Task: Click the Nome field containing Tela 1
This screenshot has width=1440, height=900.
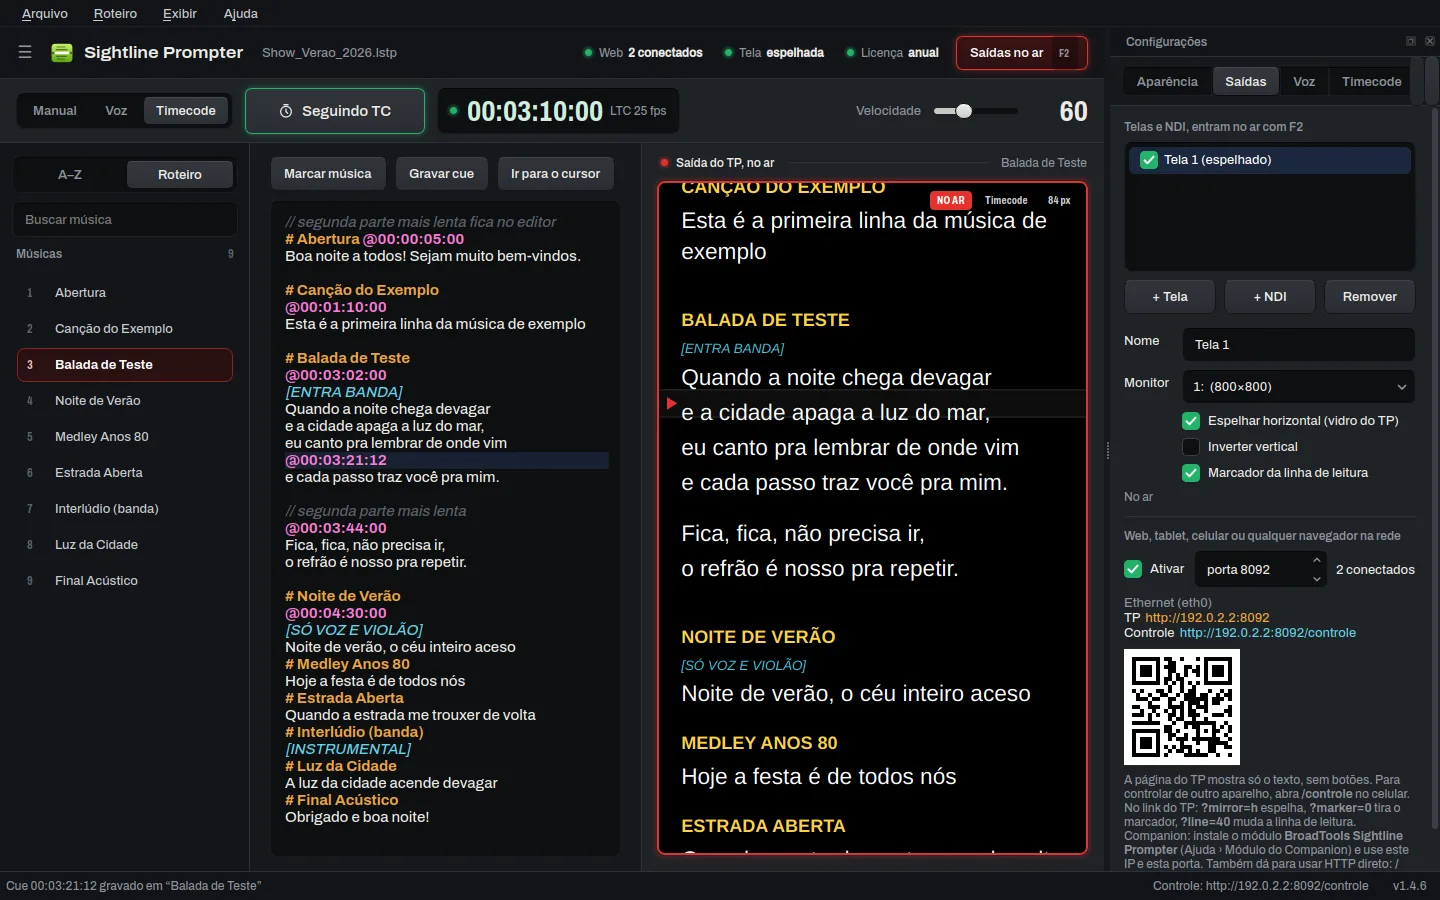Action: (1299, 345)
